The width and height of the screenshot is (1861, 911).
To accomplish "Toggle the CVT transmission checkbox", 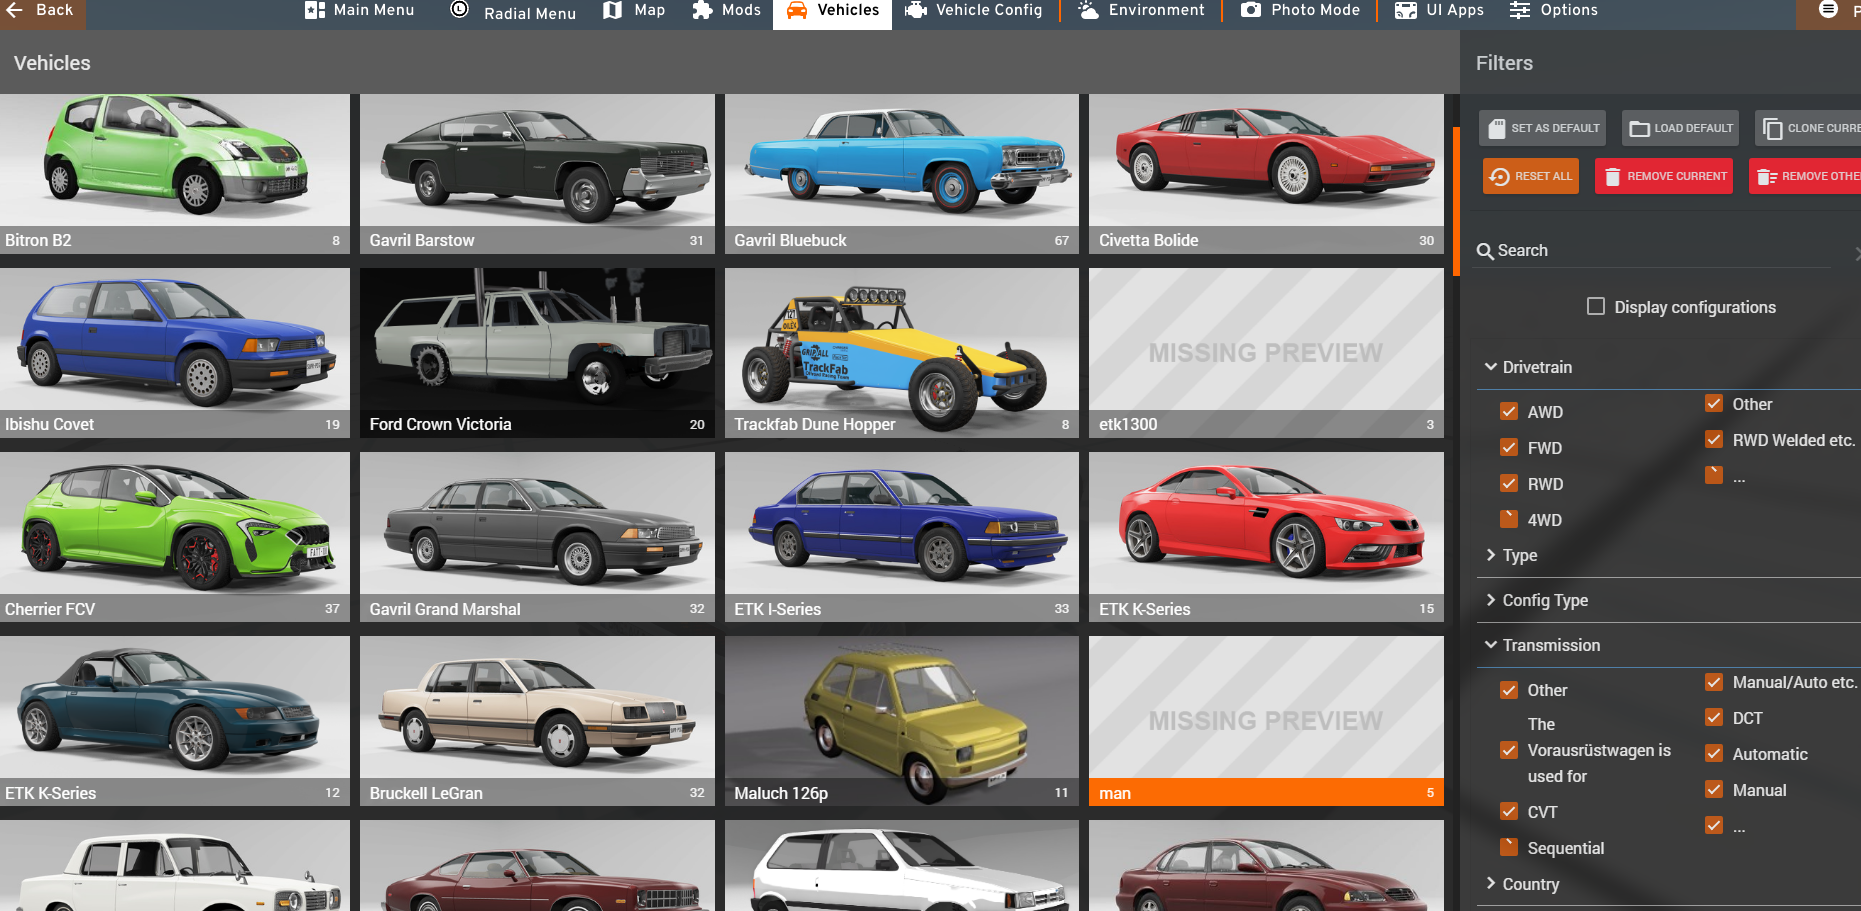I will (x=1509, y=811).
